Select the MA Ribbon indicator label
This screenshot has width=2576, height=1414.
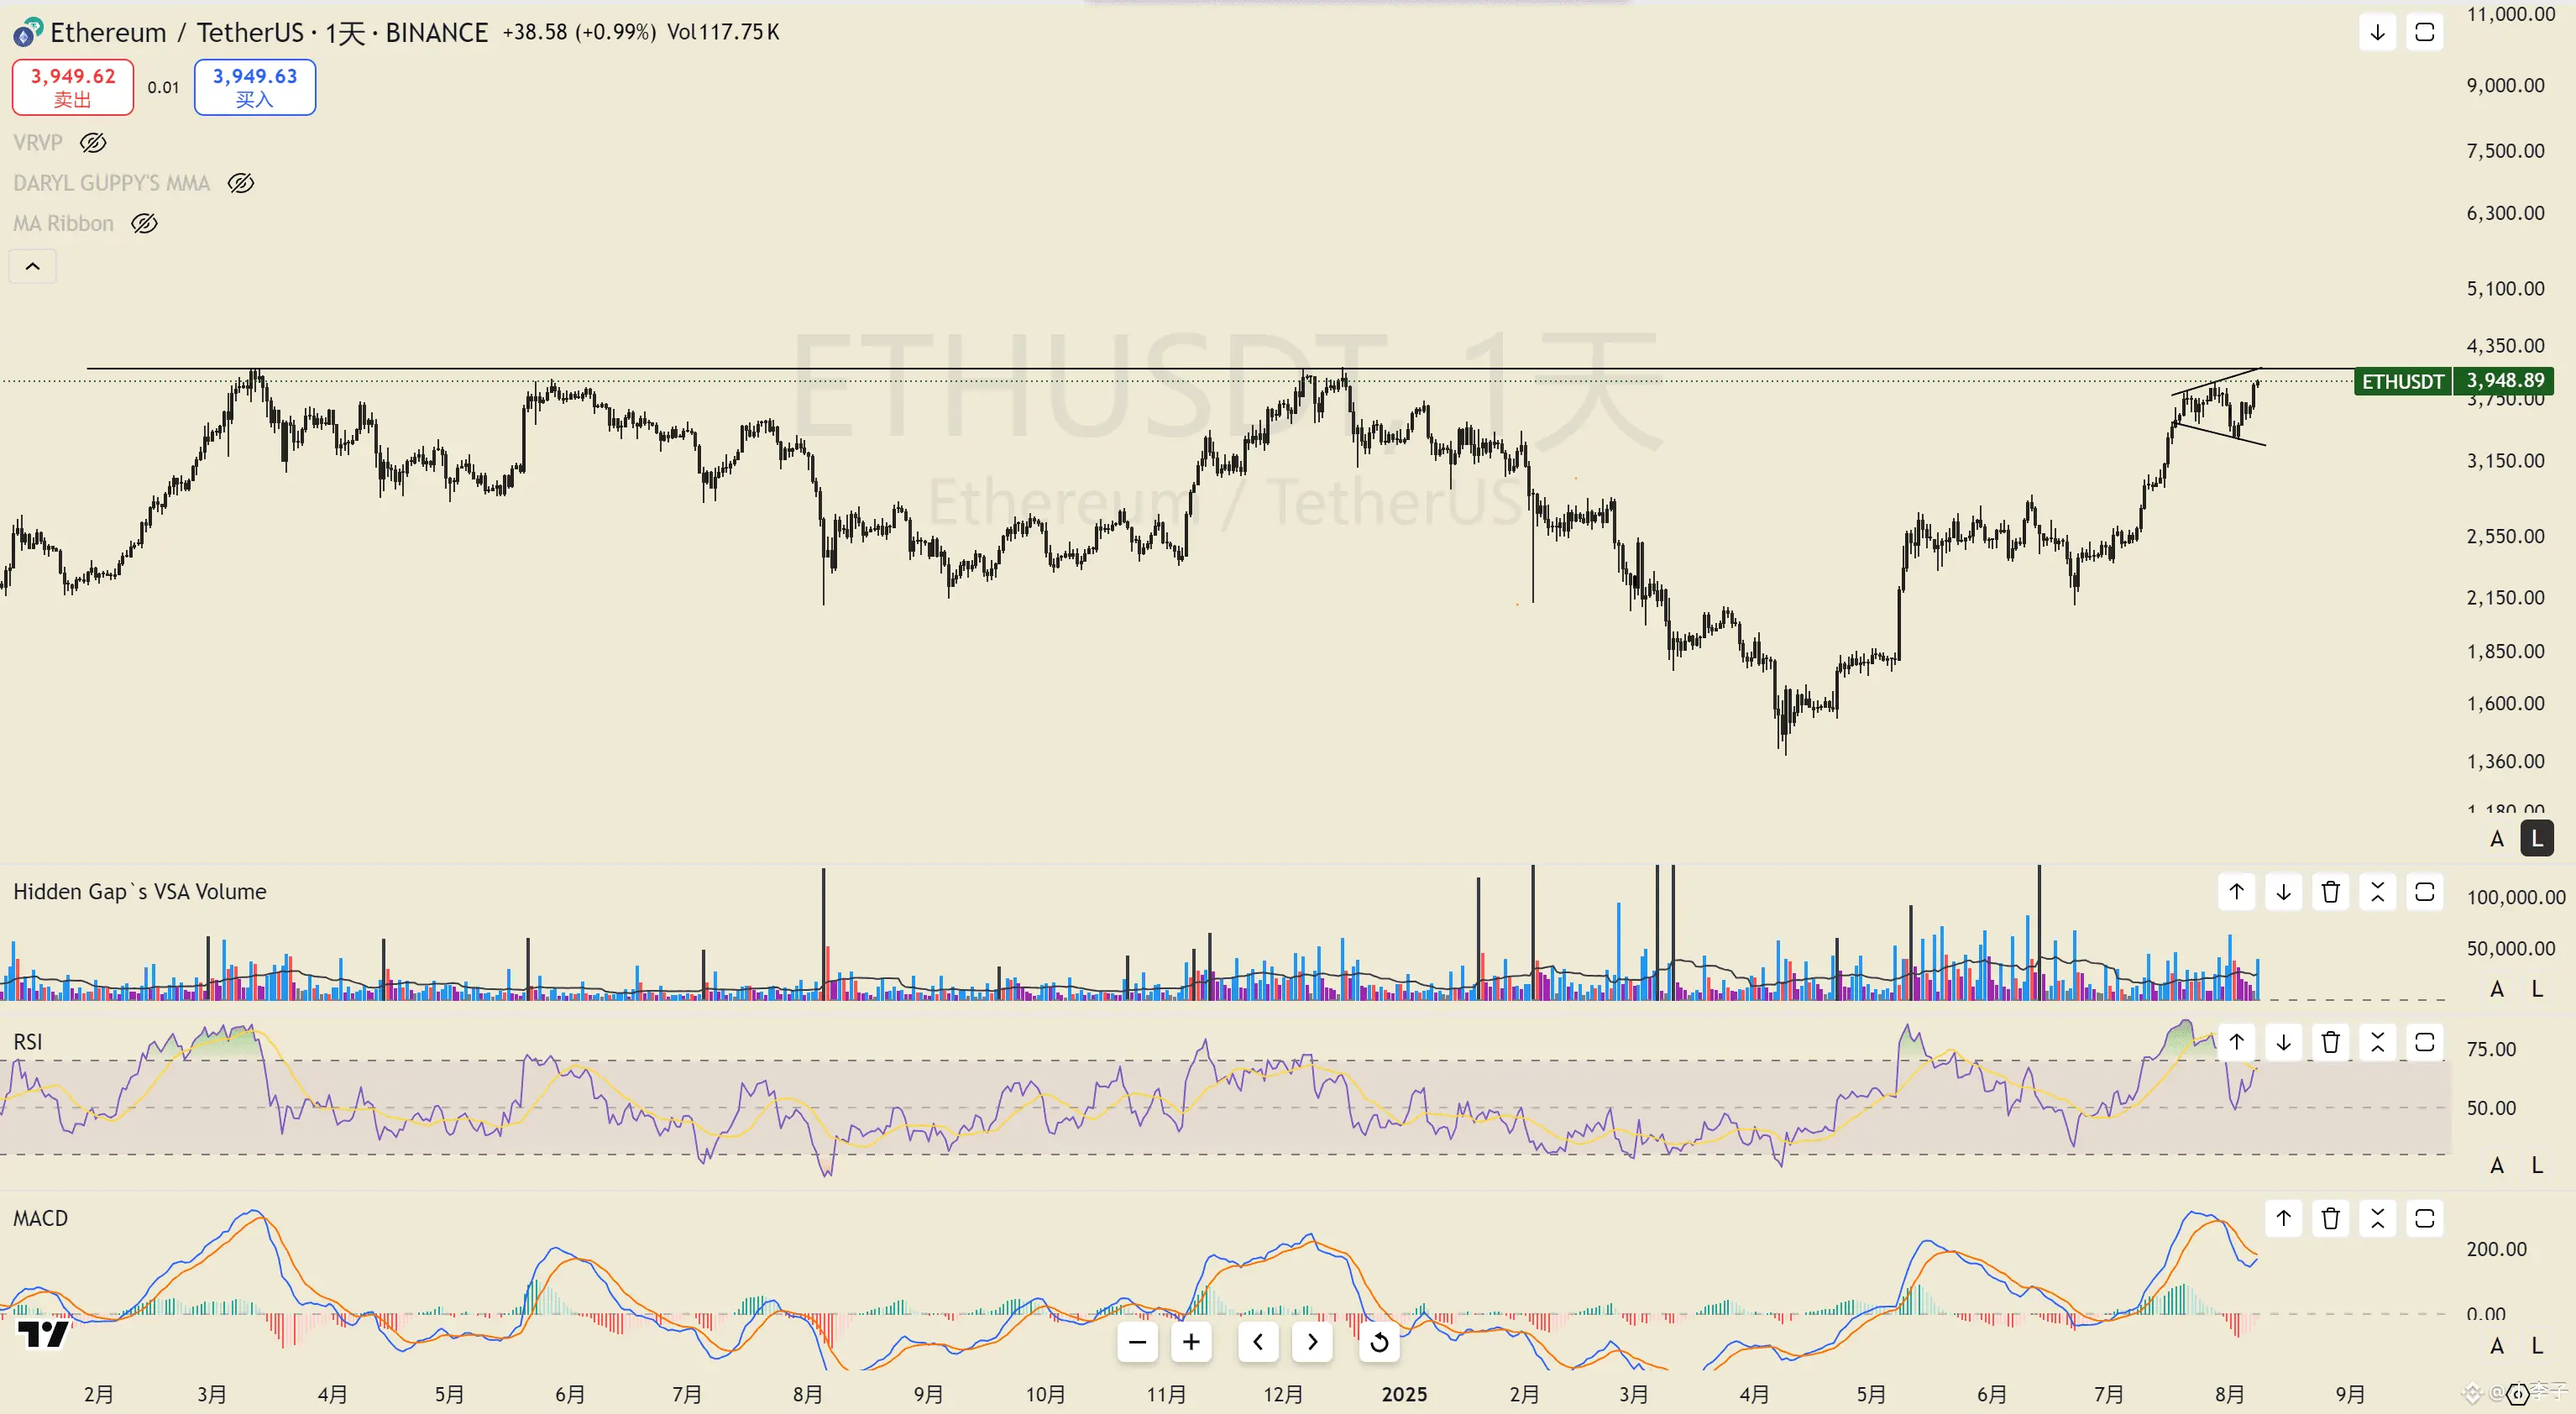(x=64, y=223)
